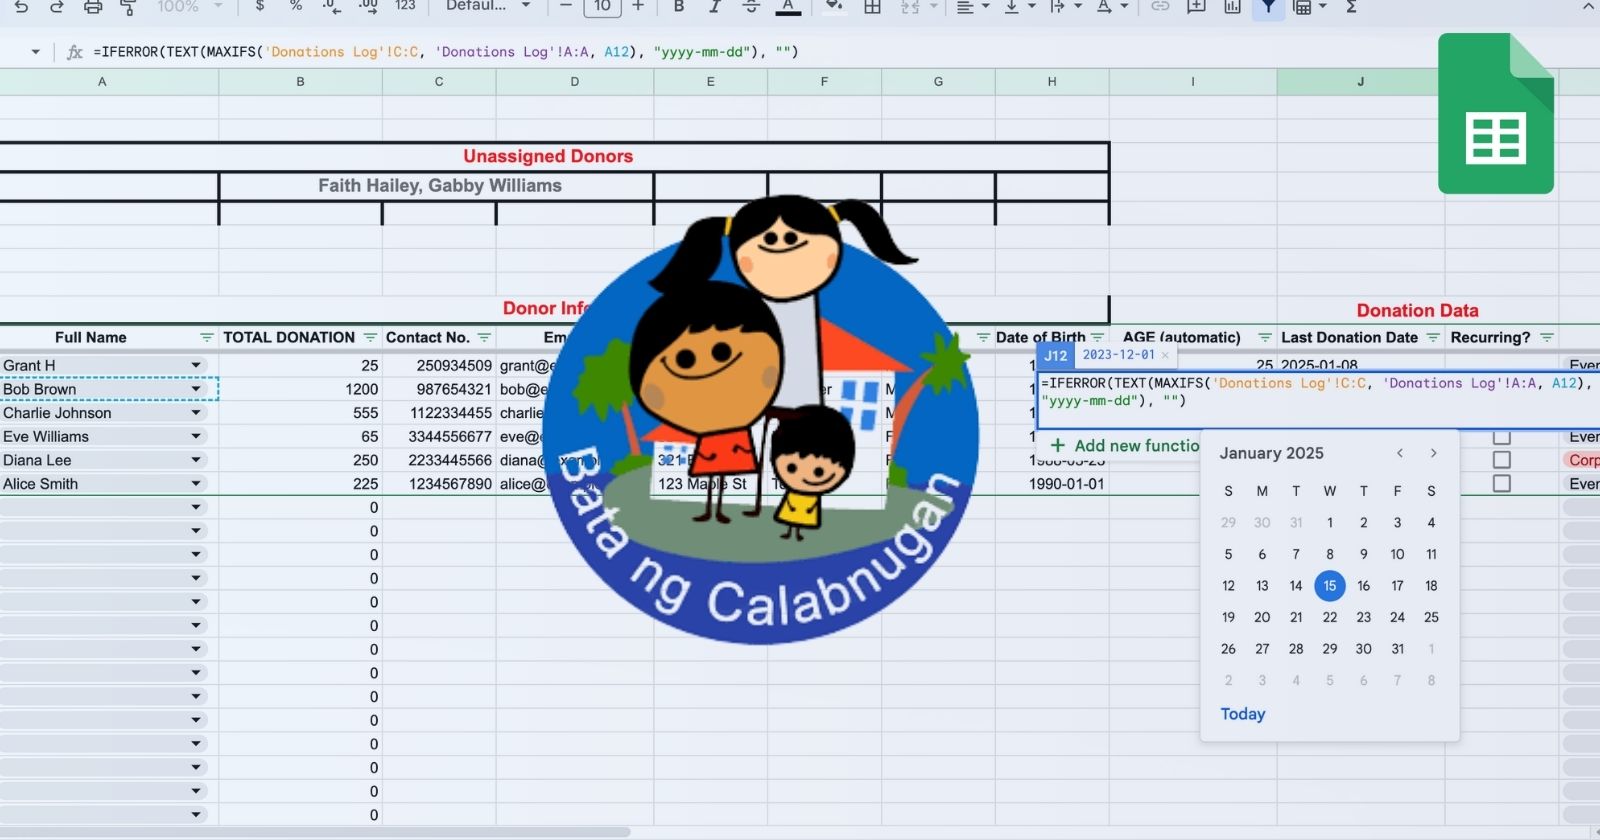Image resolution: width=1600 pixels, height=840 pixels.
Task: Open the fill color picker
Action: click(832, 7)
